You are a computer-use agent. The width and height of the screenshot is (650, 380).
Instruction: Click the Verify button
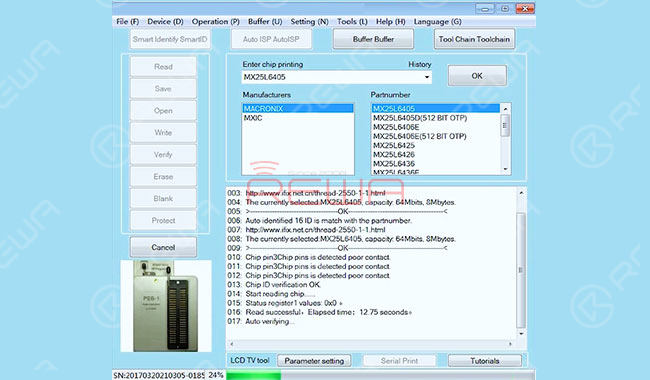[x=163, y=155]
